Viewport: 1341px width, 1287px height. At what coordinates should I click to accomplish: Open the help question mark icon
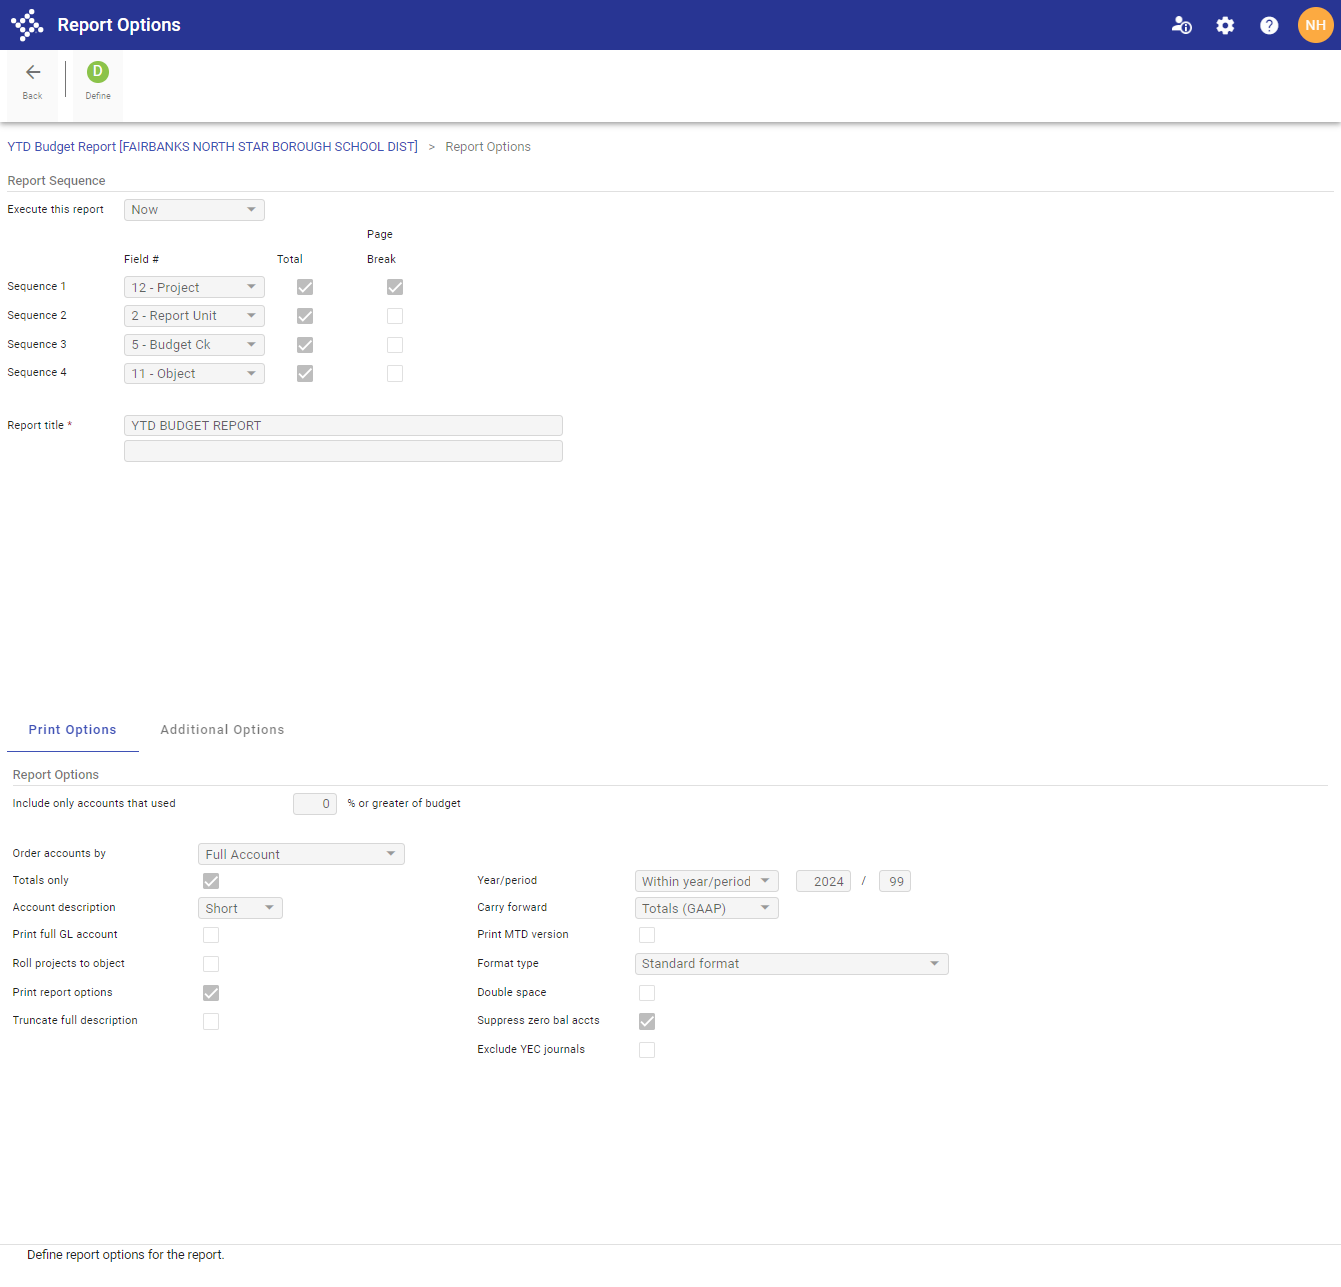pyautogui.click(x=1269, y=25)
